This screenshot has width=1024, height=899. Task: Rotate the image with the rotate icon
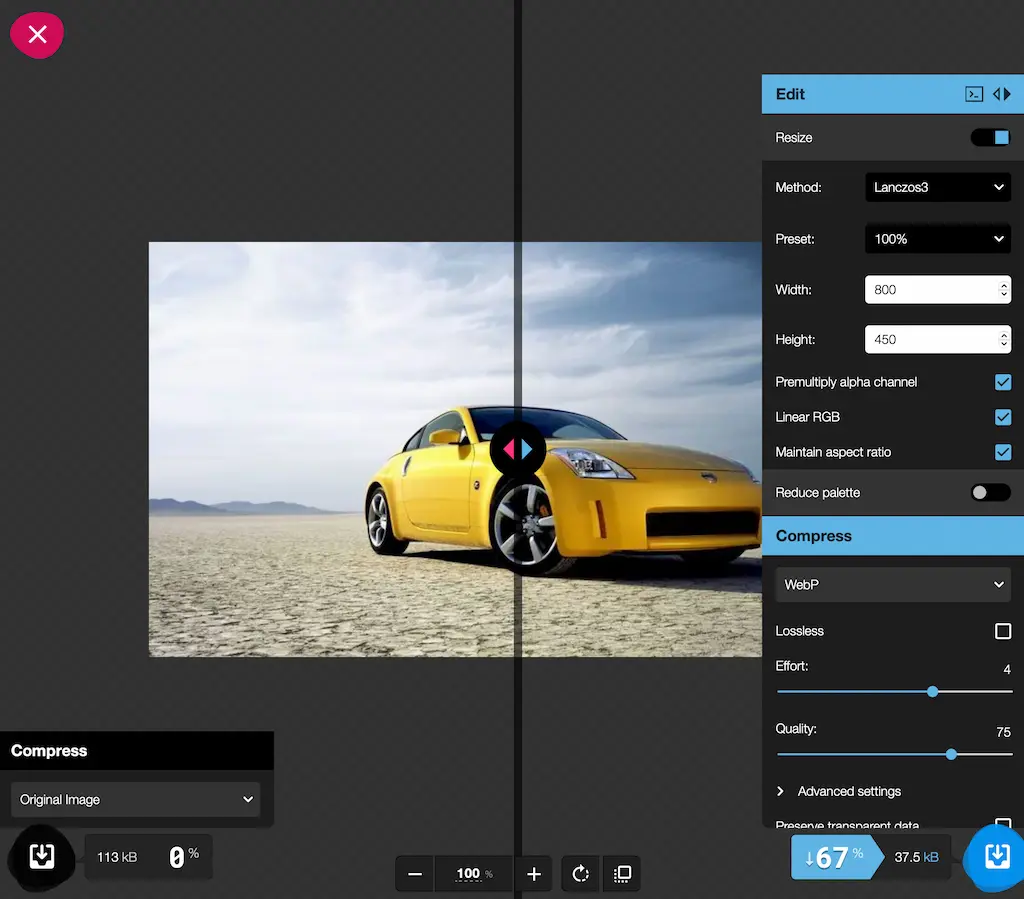(580, 874)
